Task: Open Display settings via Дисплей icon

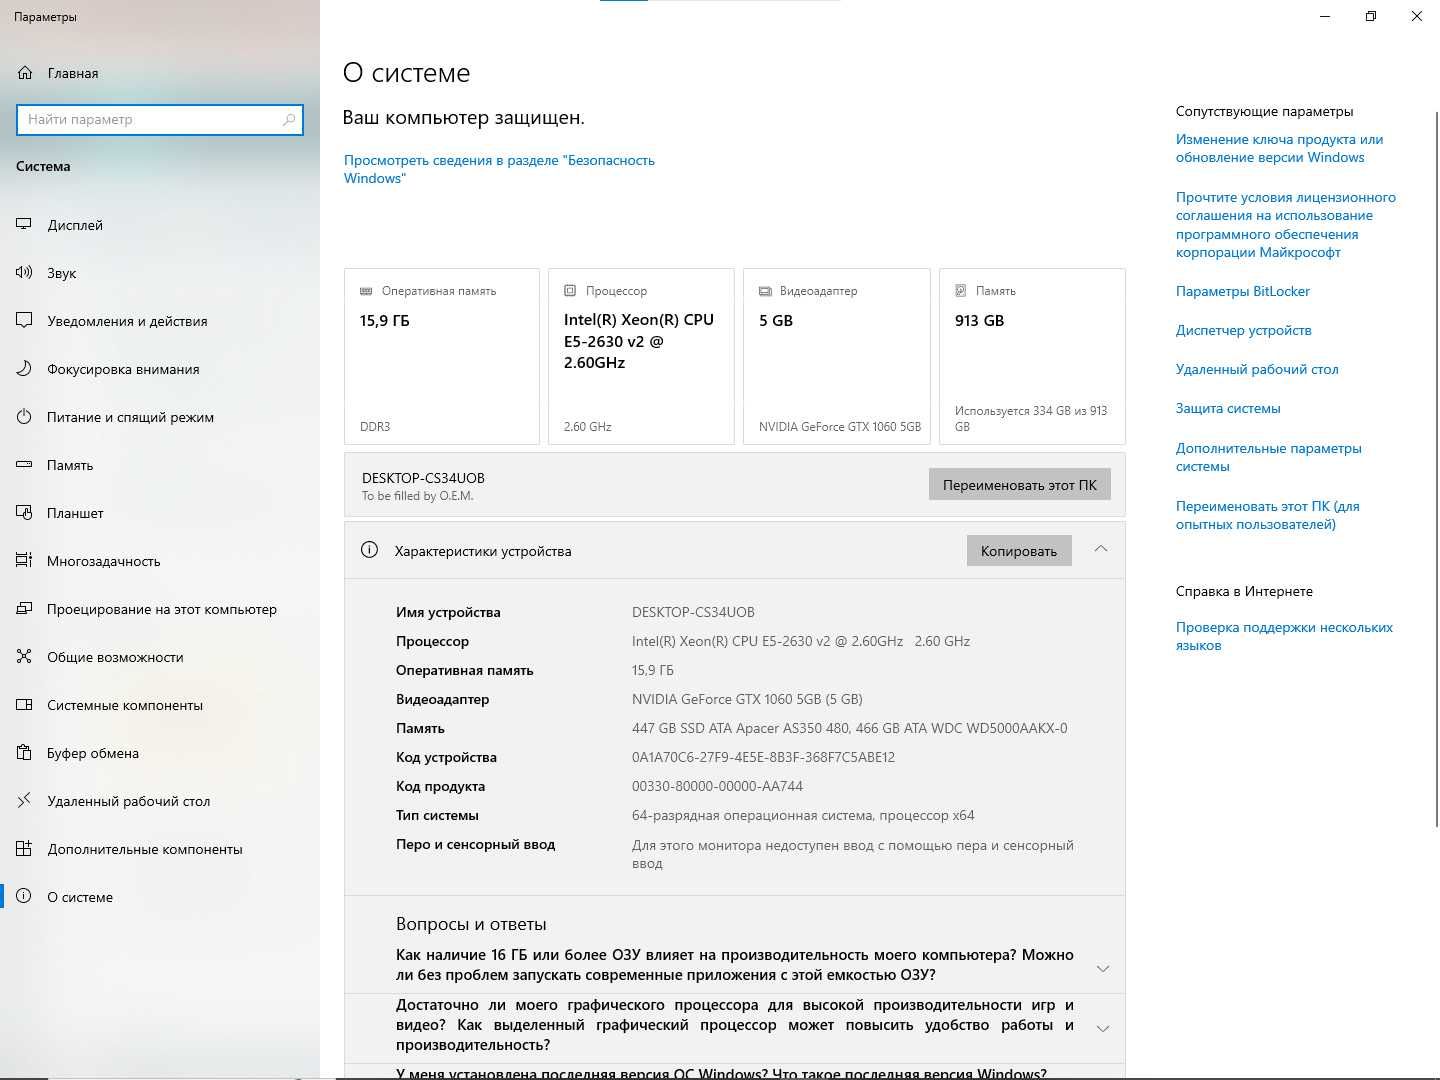Action: click(24, 225)
